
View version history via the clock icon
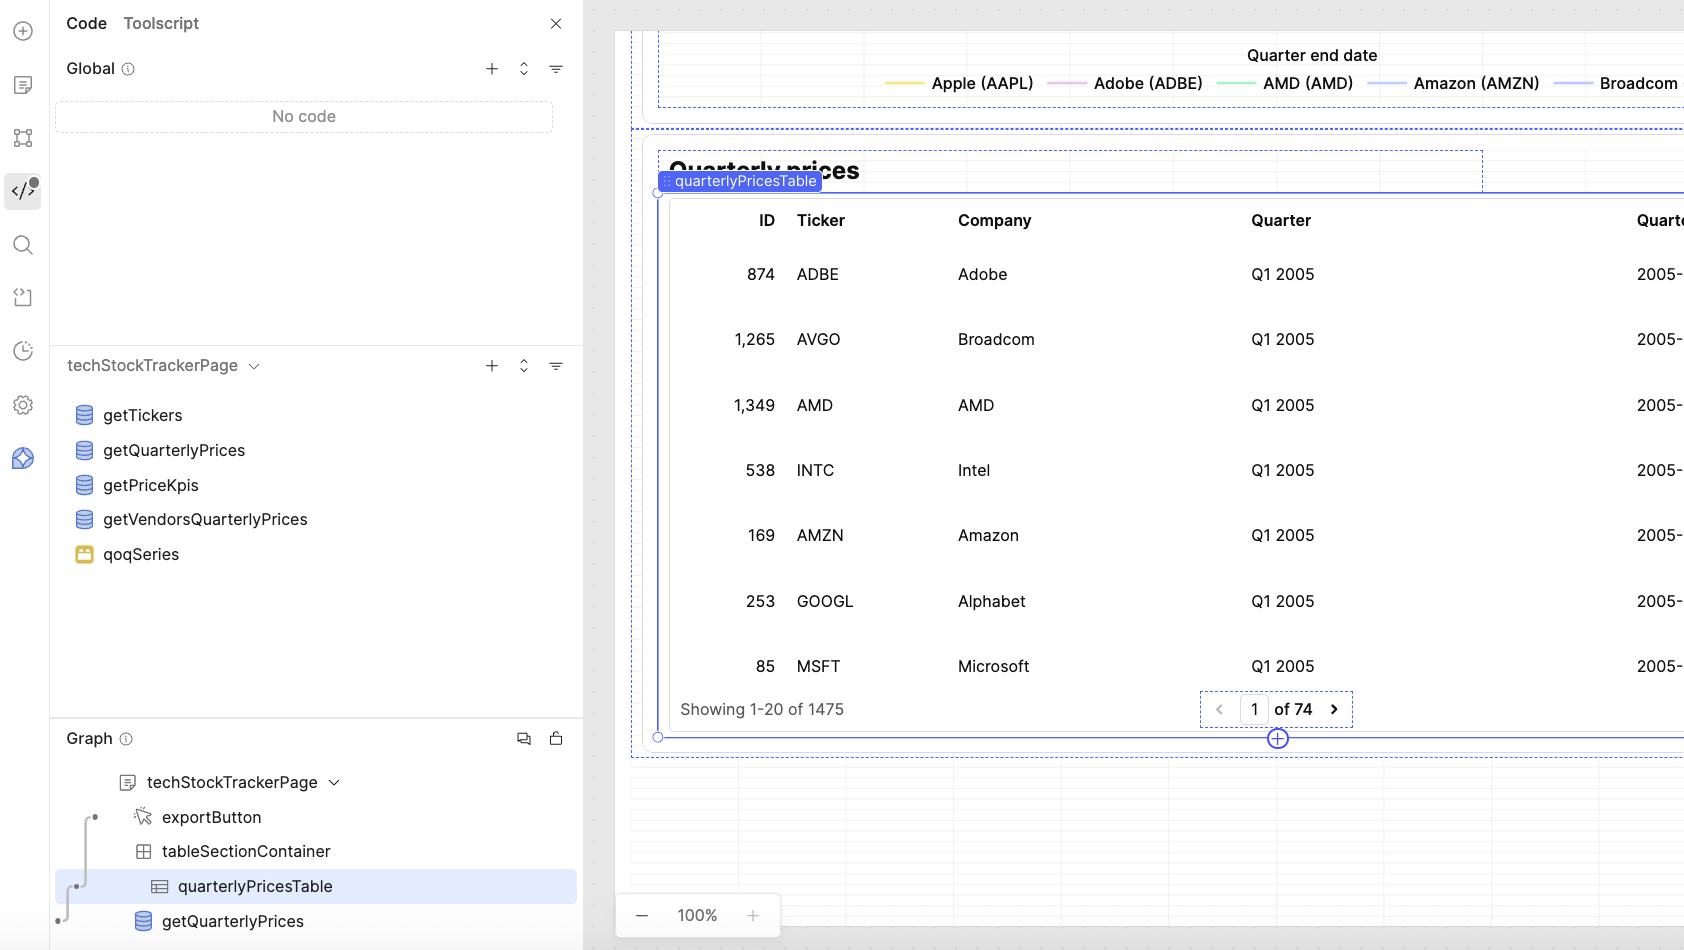point(23,351)
